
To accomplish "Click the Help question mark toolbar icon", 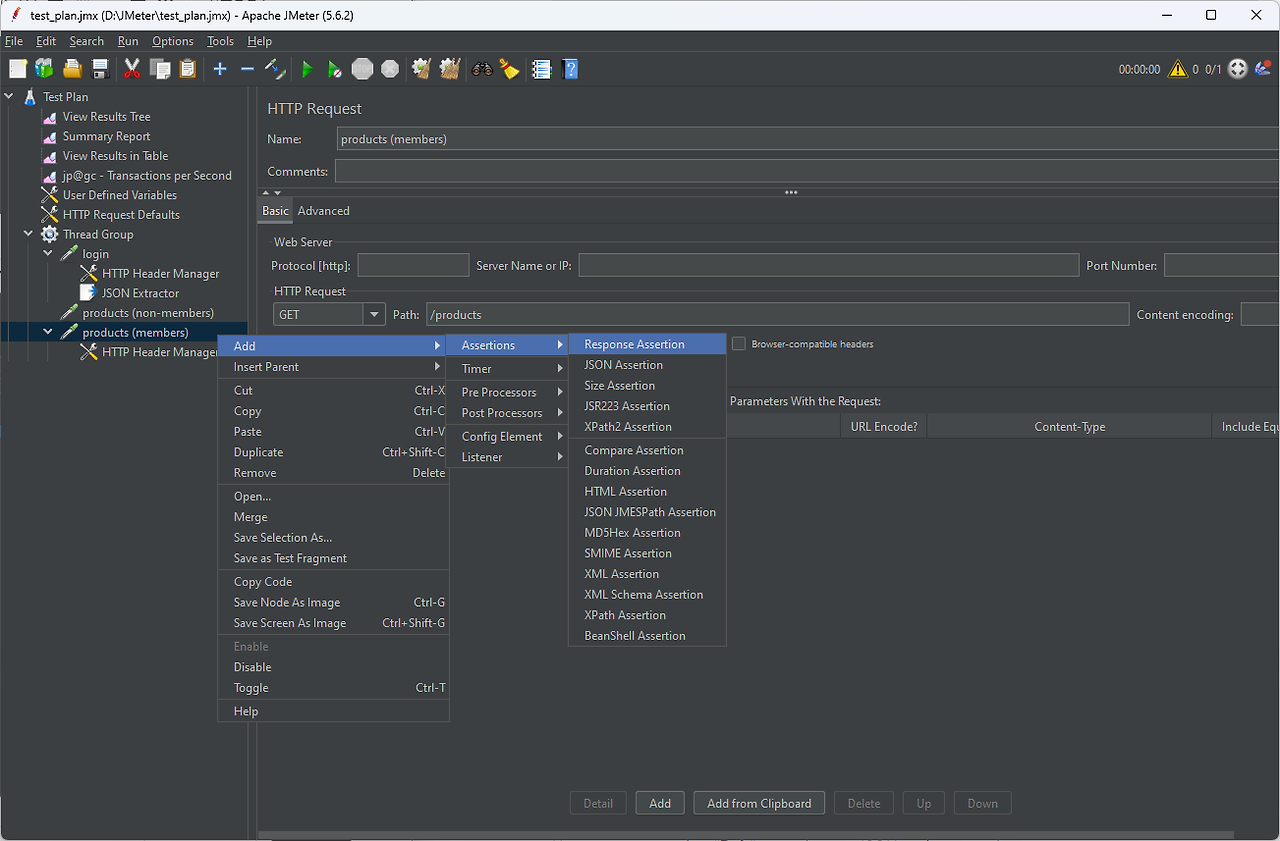I will (570, 69).
